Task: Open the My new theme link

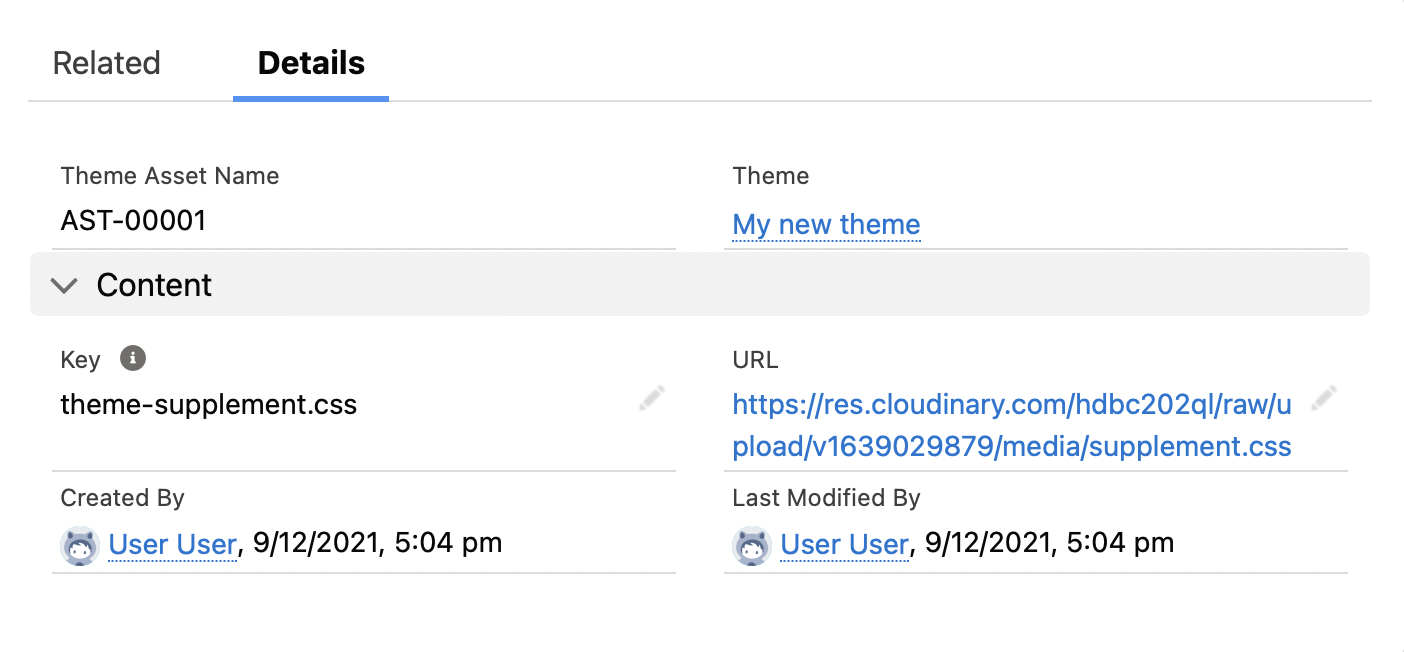Action: (x=826, y=224)
